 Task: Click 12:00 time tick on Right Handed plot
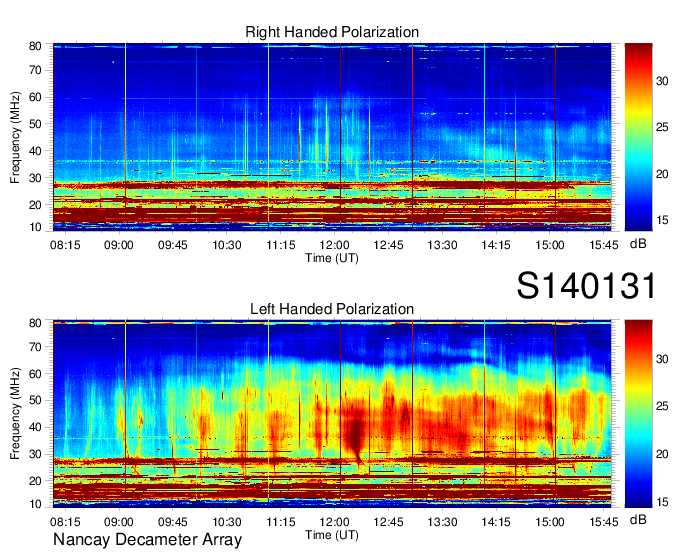coord(334,245)
